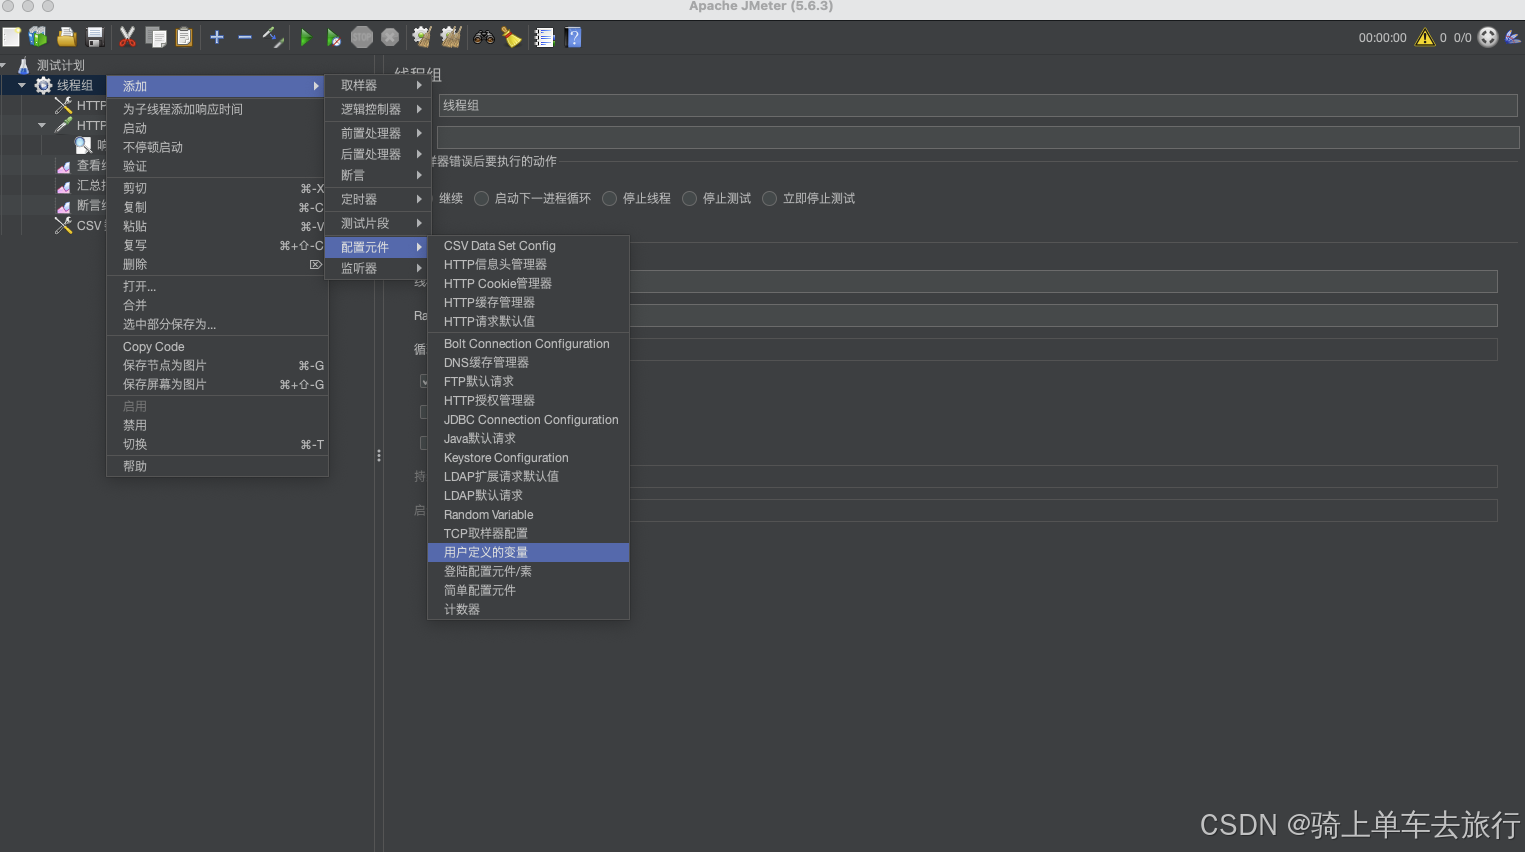Open the 监听器 submenu

pos(378,268)
